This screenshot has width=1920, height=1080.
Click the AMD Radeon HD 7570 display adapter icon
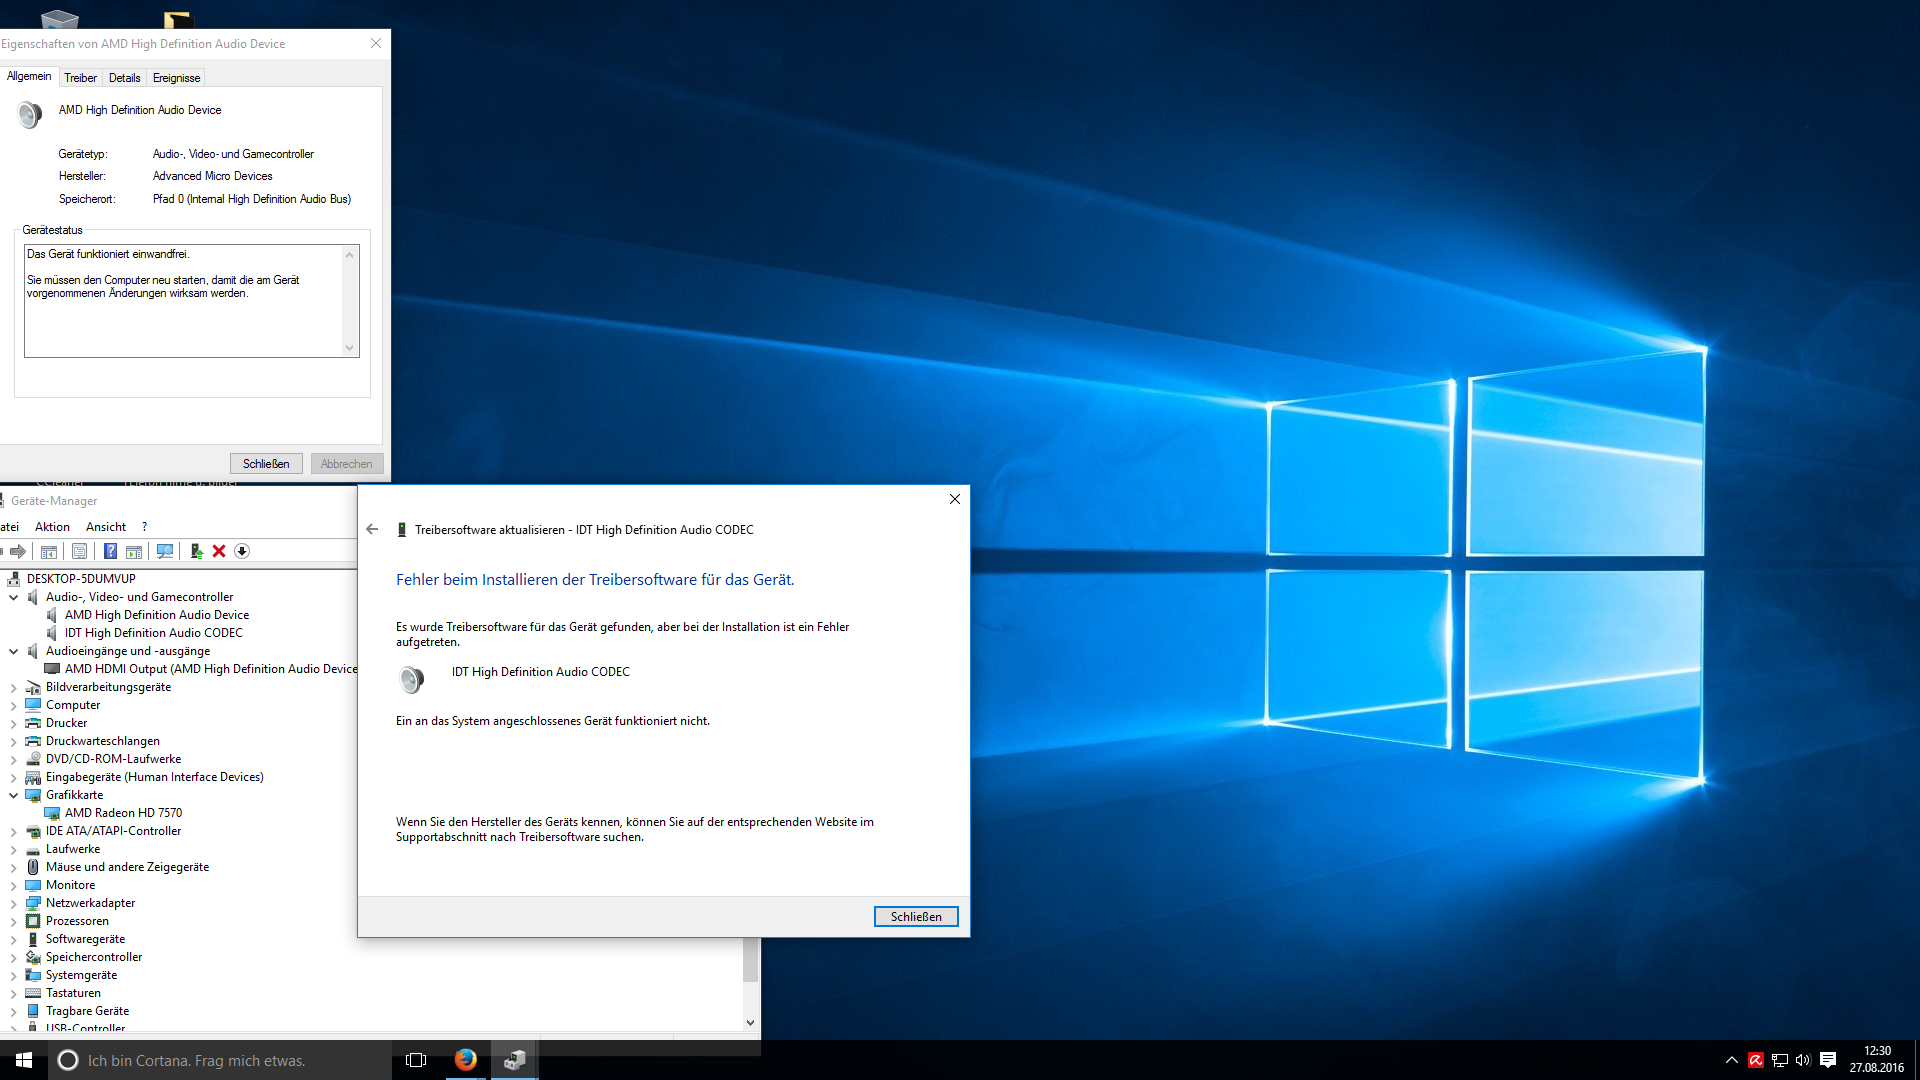53,813
